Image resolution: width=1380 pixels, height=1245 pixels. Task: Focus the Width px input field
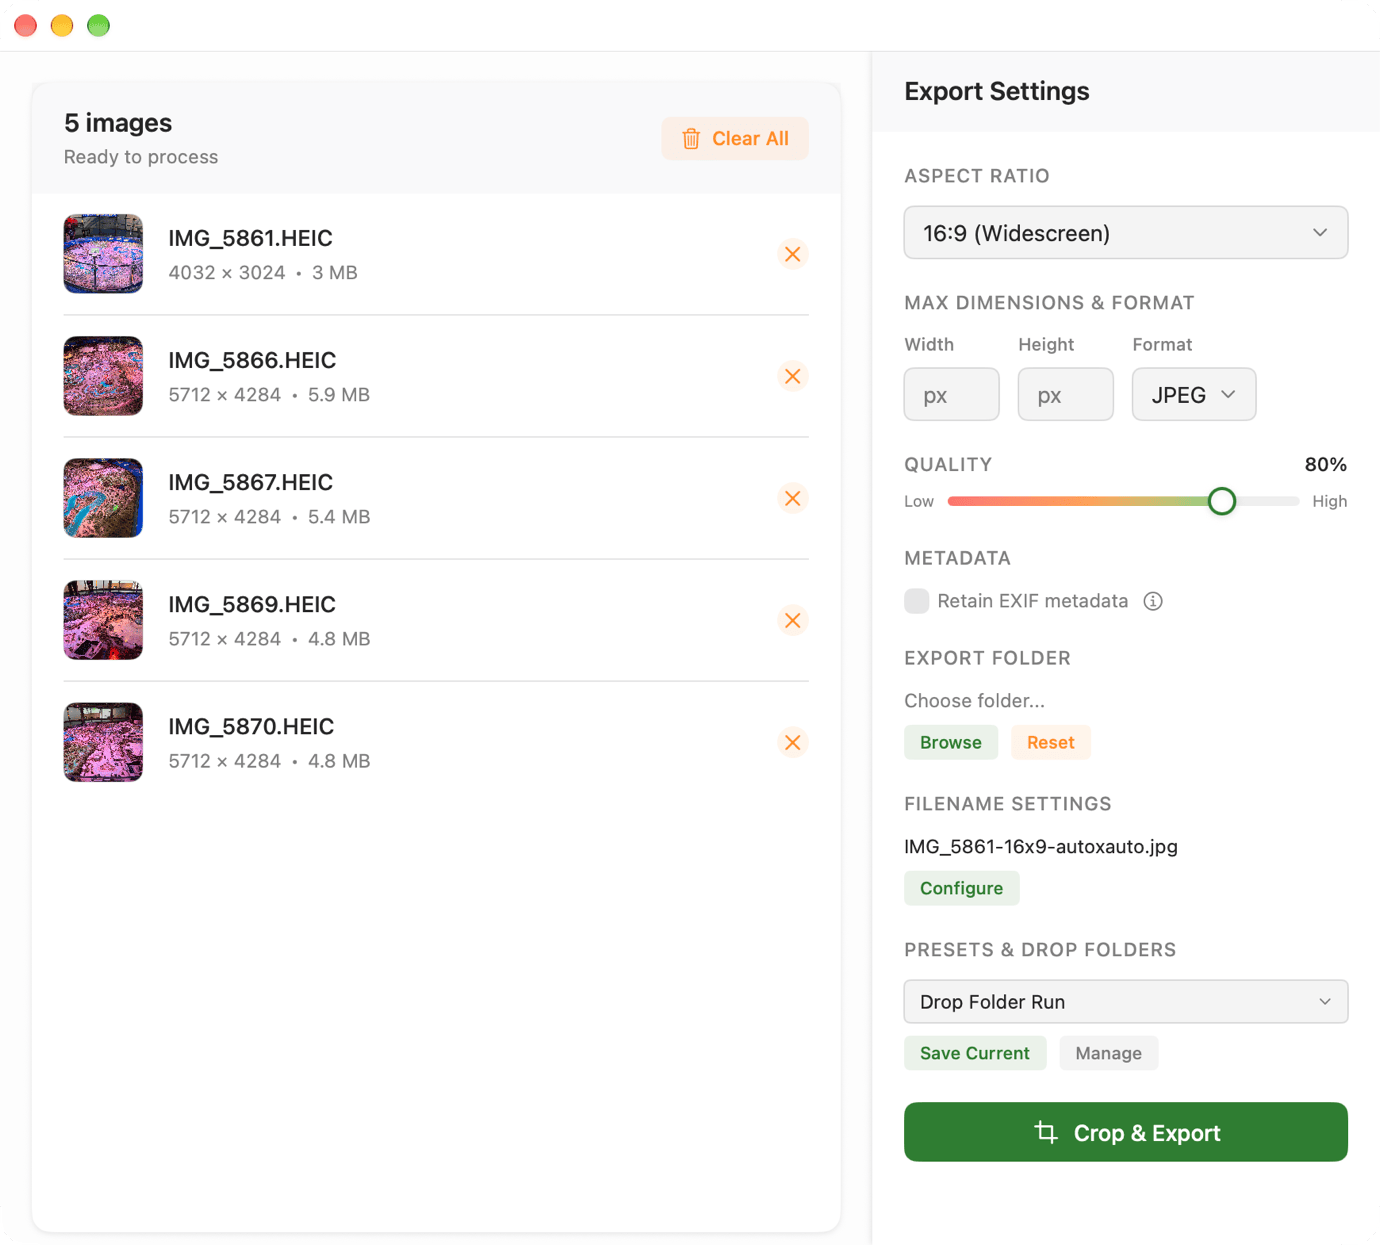click(x=952, y=394)
